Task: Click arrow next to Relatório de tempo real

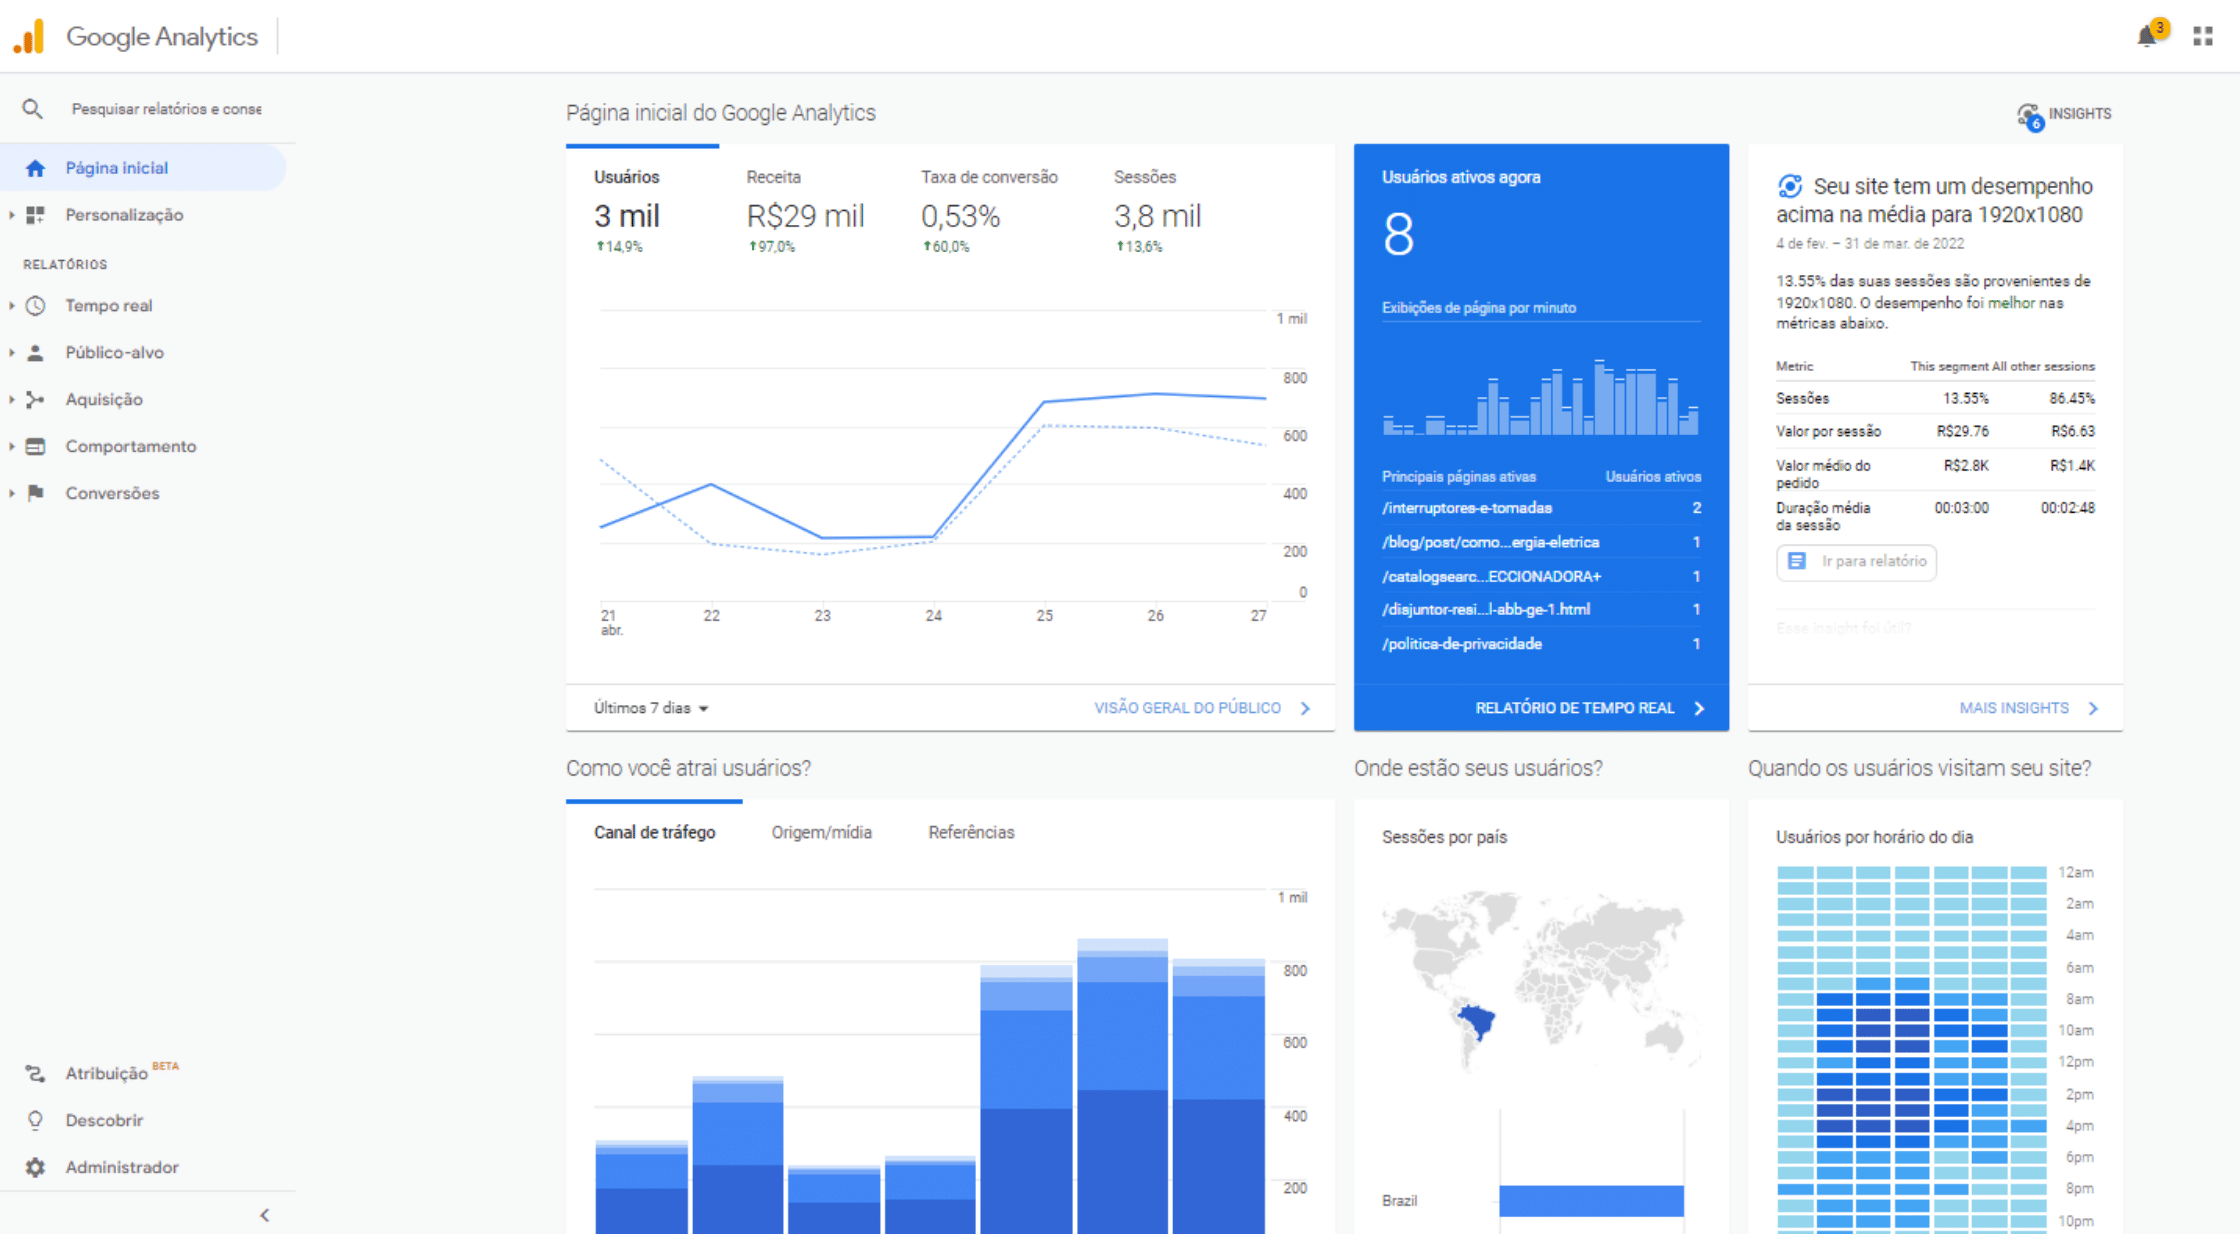Action: (1700, 709)
